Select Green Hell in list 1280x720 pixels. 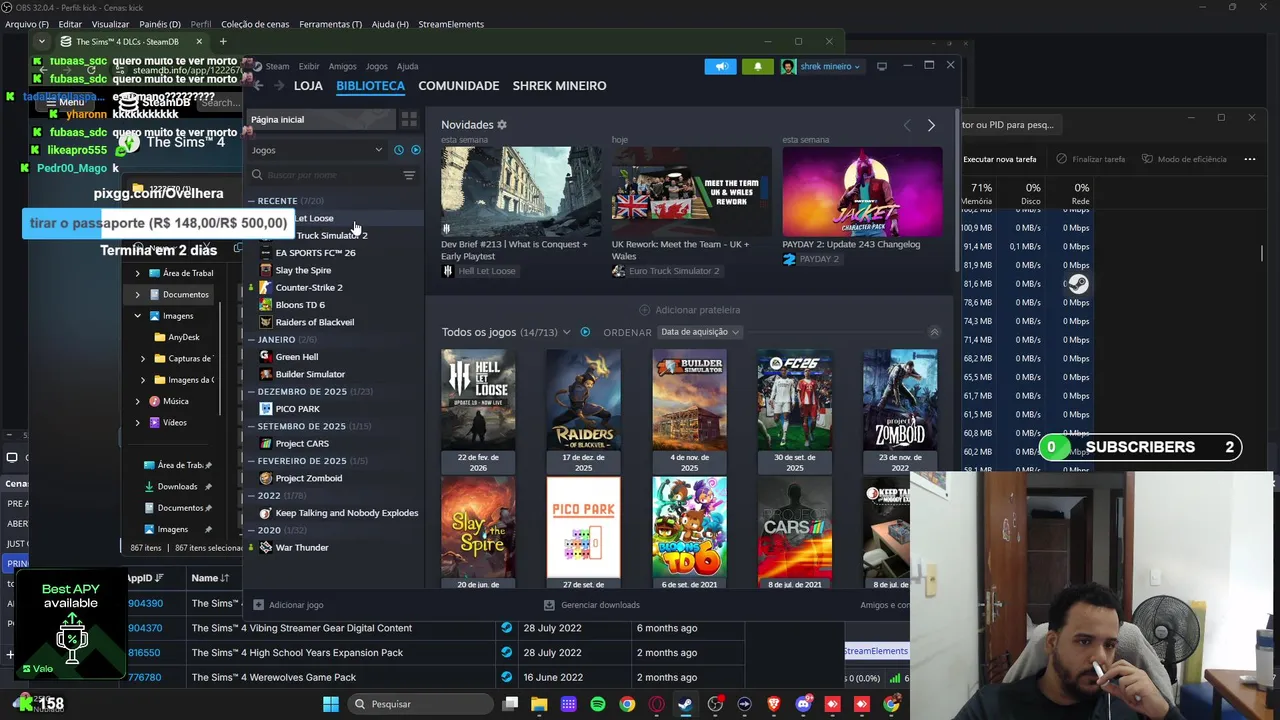(297, 357)
